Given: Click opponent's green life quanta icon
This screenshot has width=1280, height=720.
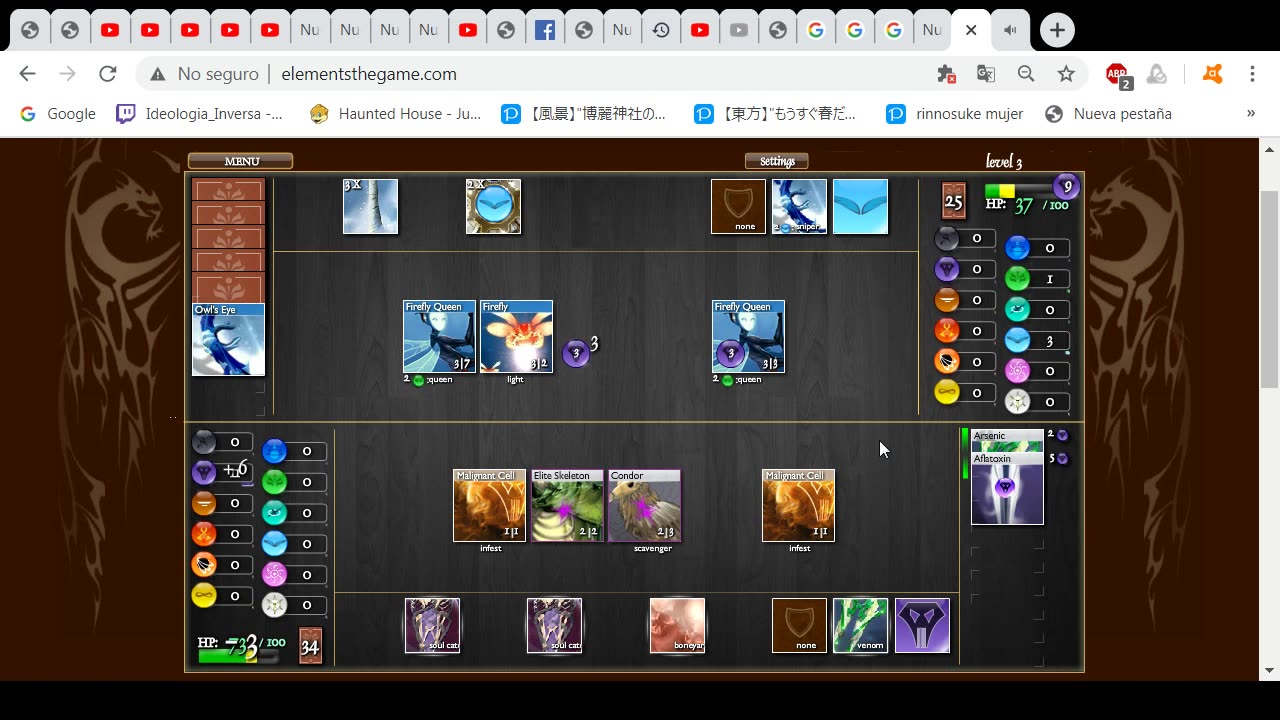Looking at the screenshot, I should tap(1017, 279).
